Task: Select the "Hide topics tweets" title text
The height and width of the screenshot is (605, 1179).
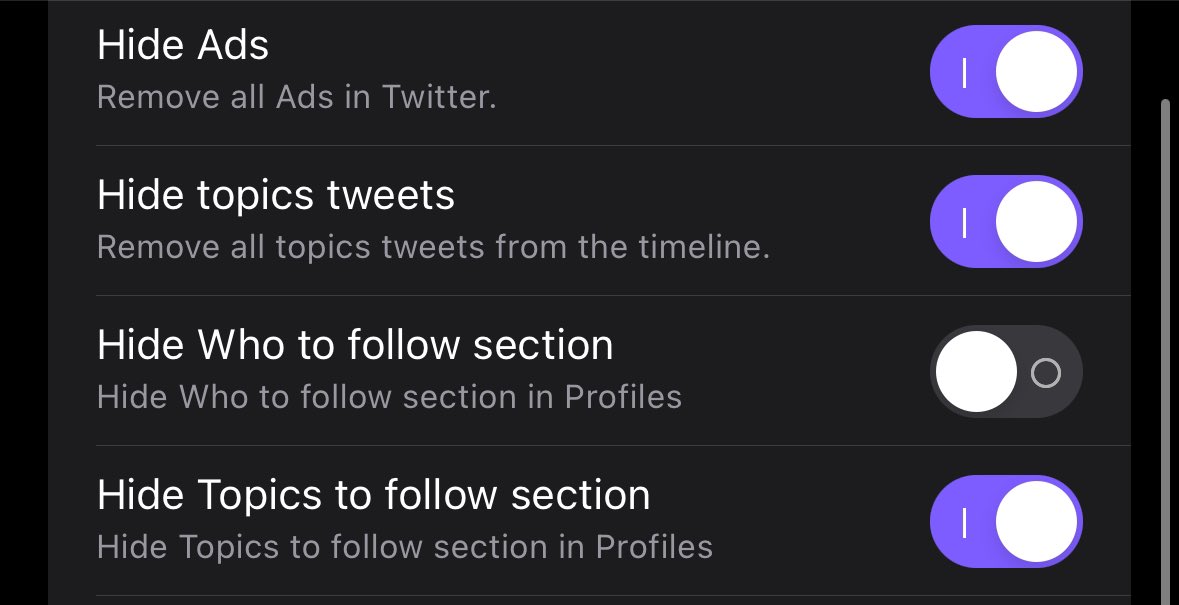Action: click(x=276, y=195)
